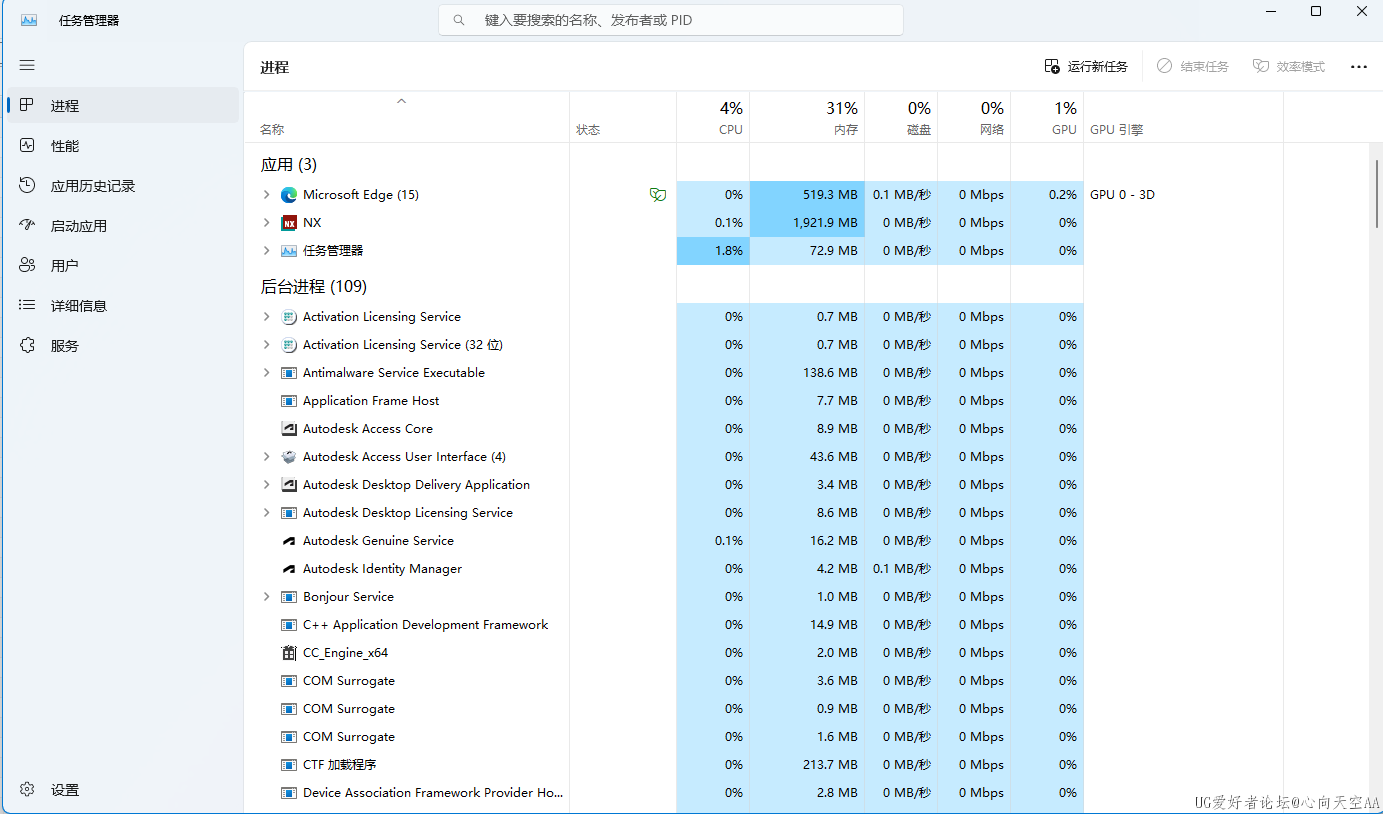Open the more options ellipsis menu
This screenshot has height=814, width=1383.
1358,67
